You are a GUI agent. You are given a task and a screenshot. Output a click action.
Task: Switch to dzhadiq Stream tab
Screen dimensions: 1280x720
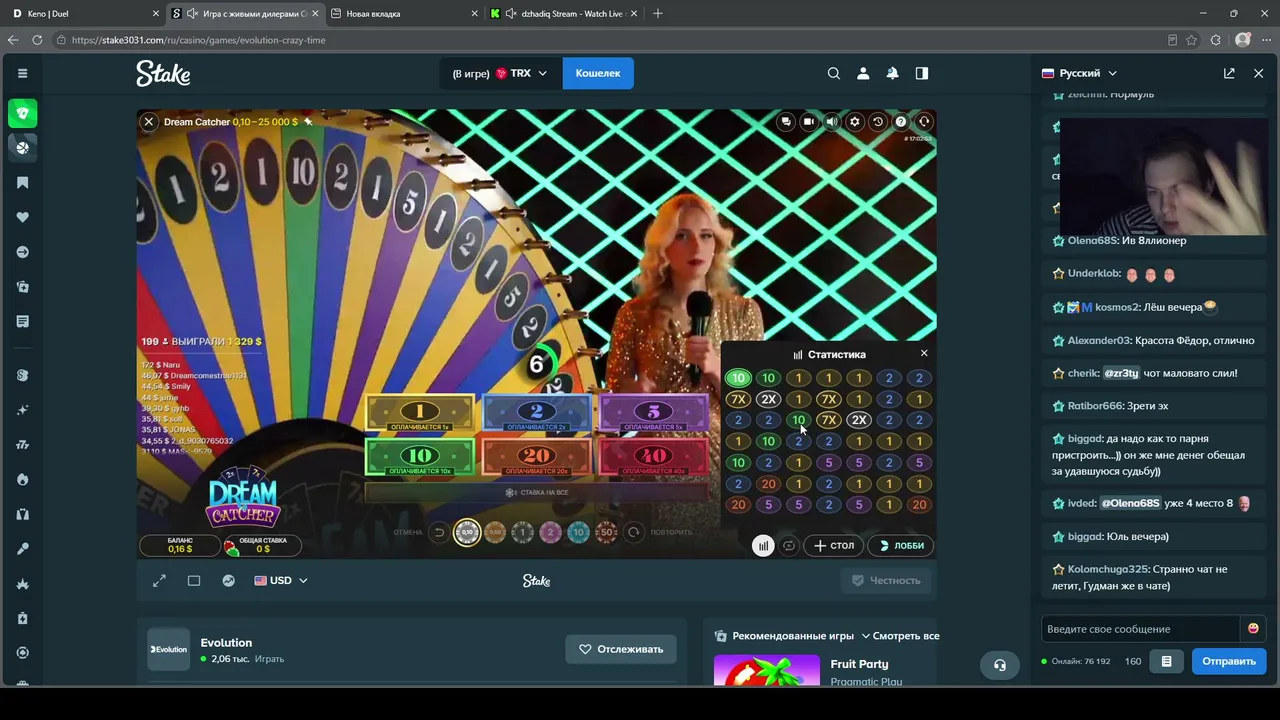(565, 14)
